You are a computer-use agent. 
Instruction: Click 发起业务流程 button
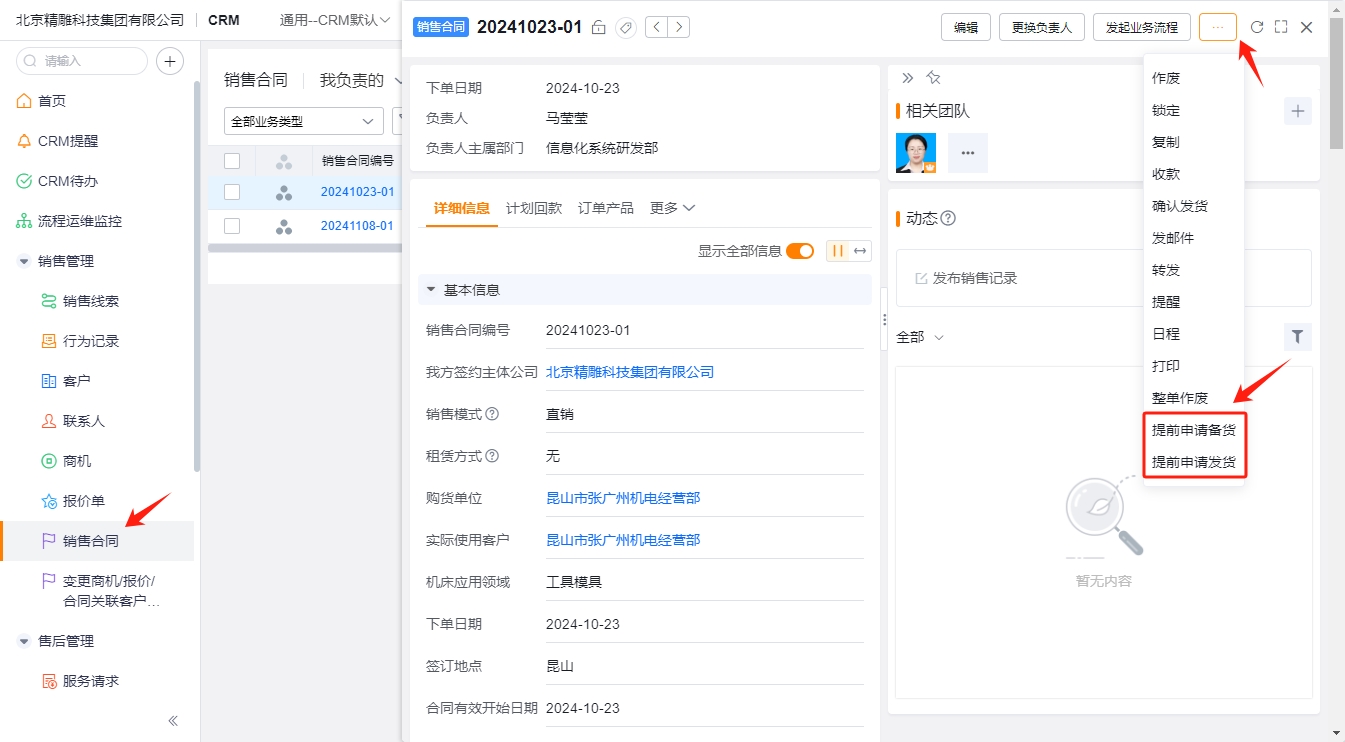click(1142, 27)
